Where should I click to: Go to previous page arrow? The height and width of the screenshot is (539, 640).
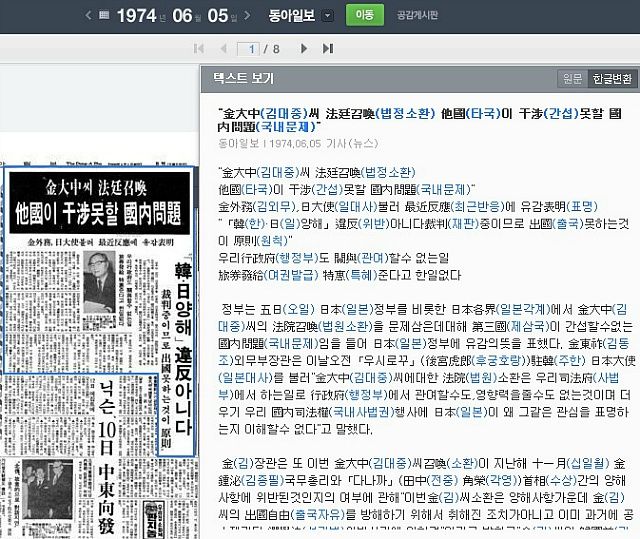point(223,49)
